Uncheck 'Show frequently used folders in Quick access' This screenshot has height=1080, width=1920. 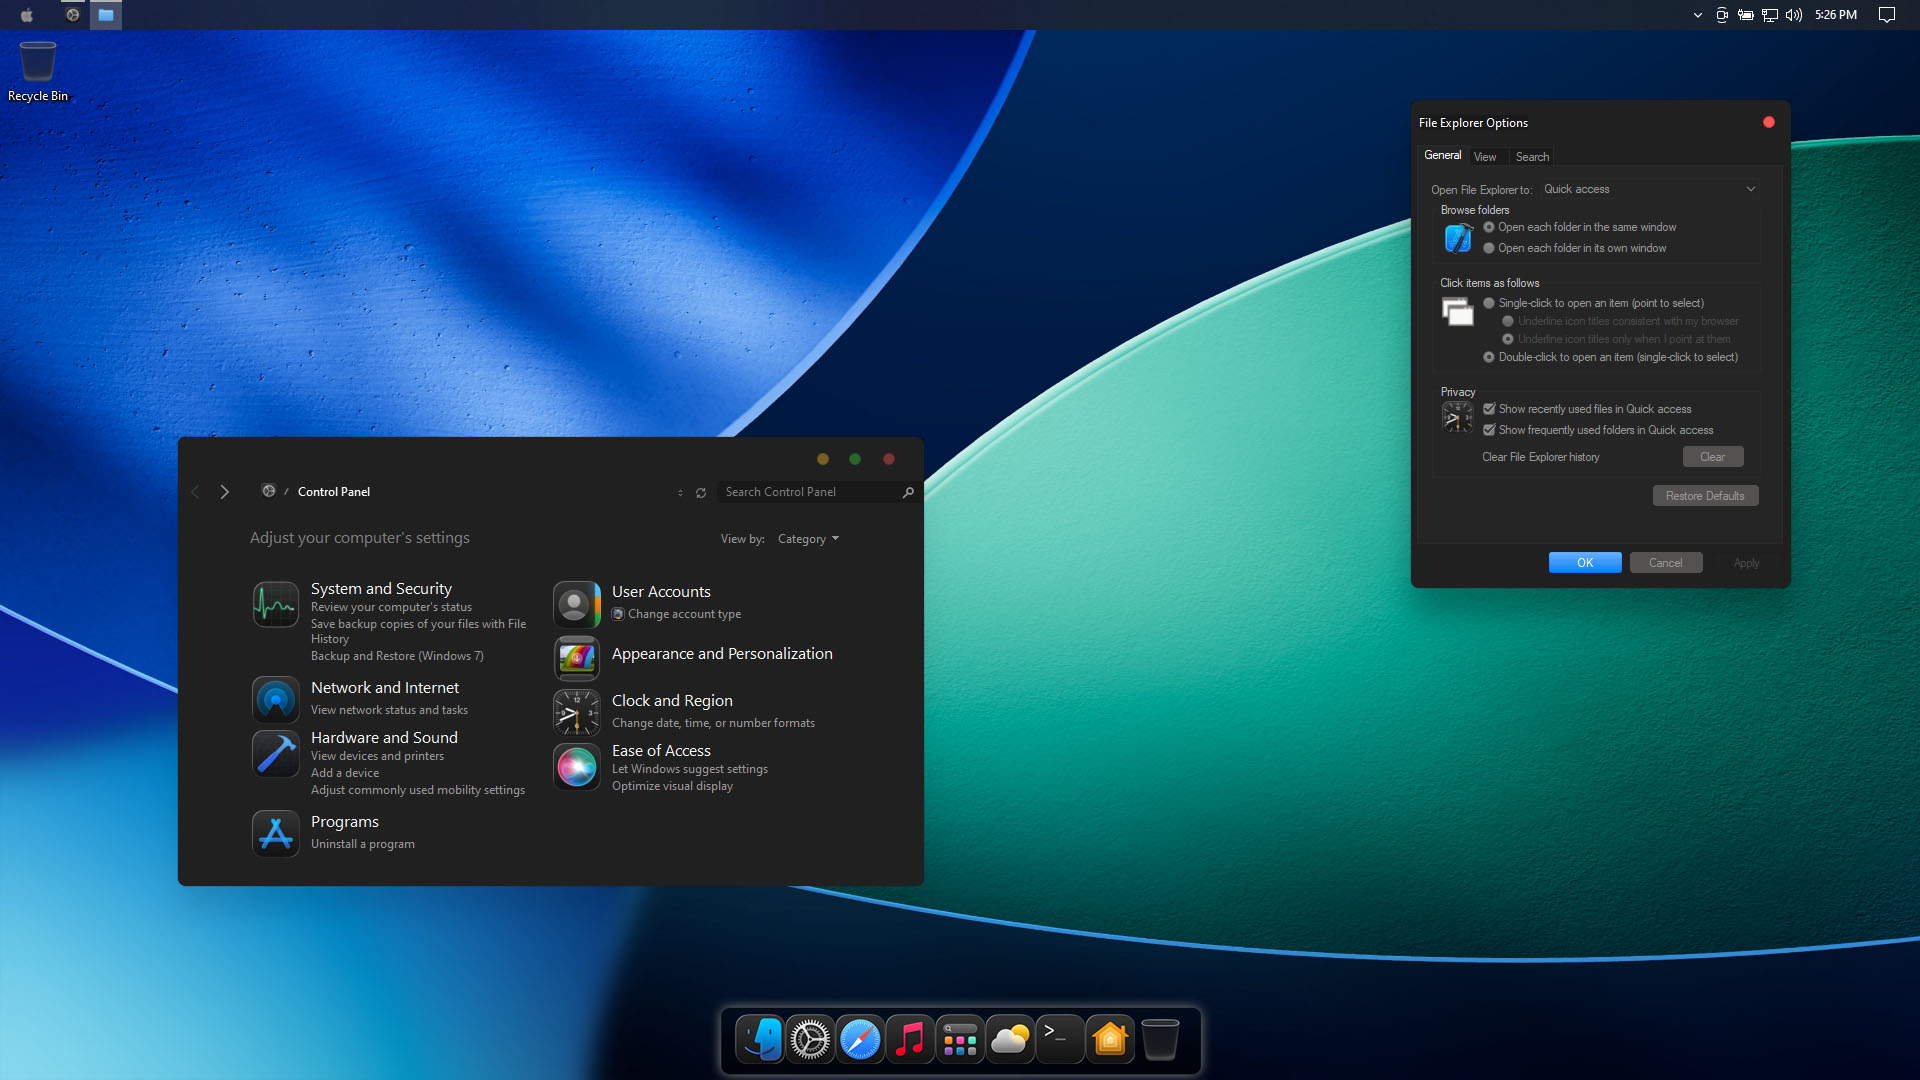tap(1489, 429)
